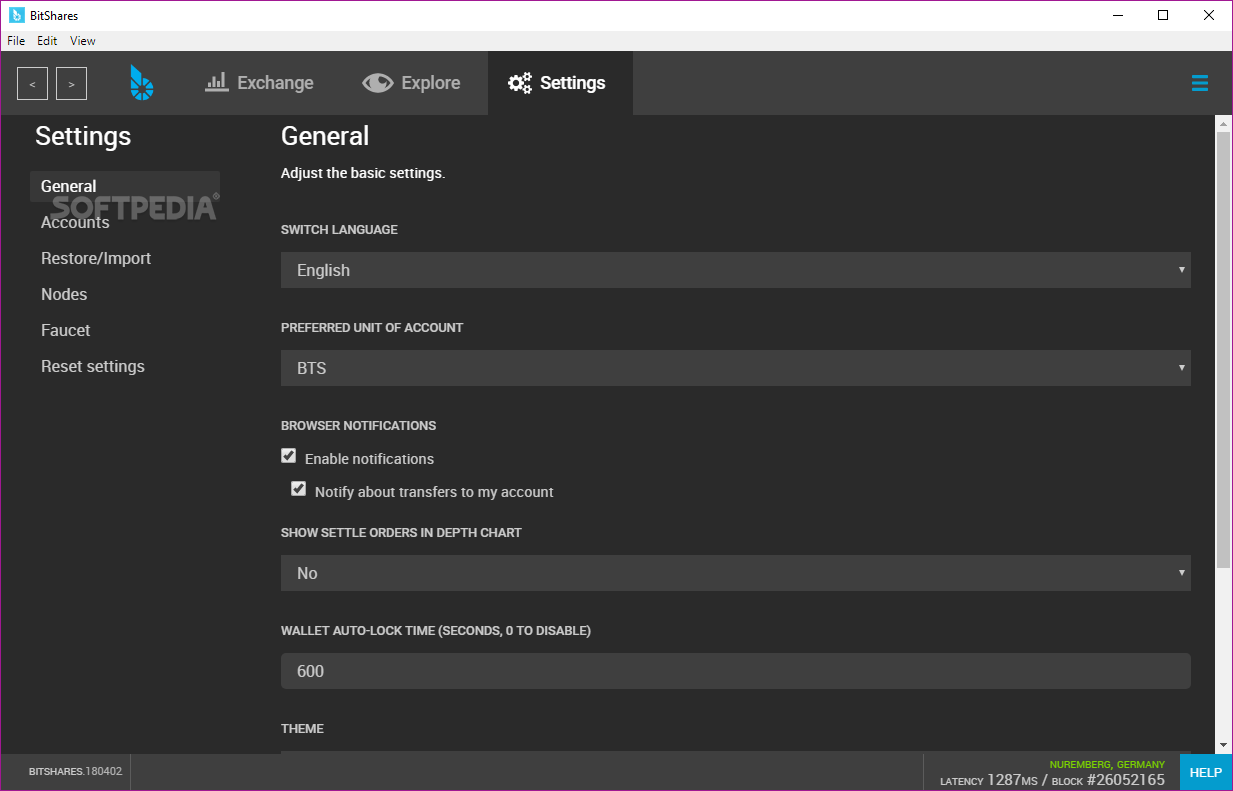Screen dimensions: 1233x791
Task: Click the BitShares logo icon in header
Action: click(142, 83)
